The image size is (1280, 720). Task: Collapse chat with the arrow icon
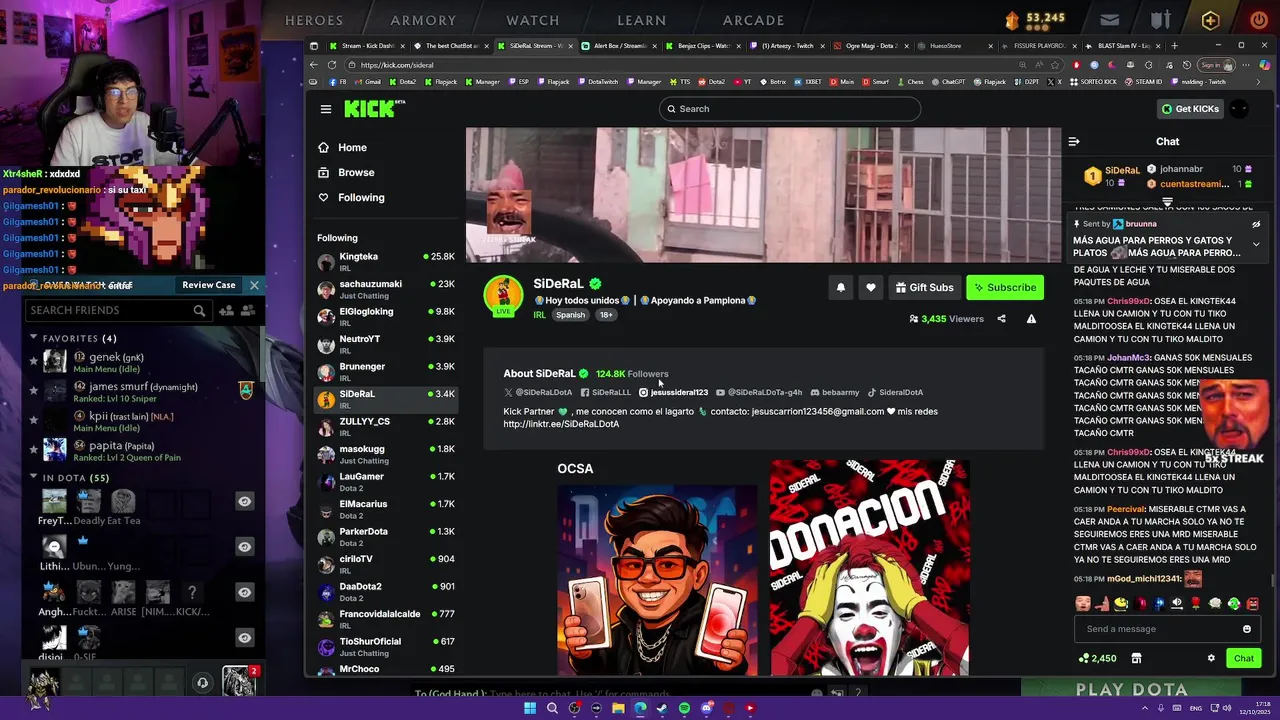pyautogui.click(x=1074, y=141)
